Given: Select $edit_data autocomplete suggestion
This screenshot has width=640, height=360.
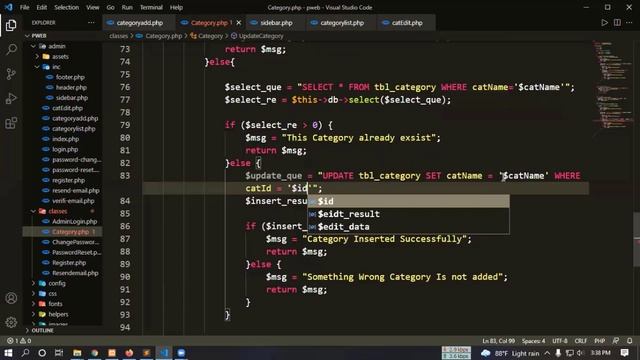Looking at the screenshot, I should [x=408, y=227].
